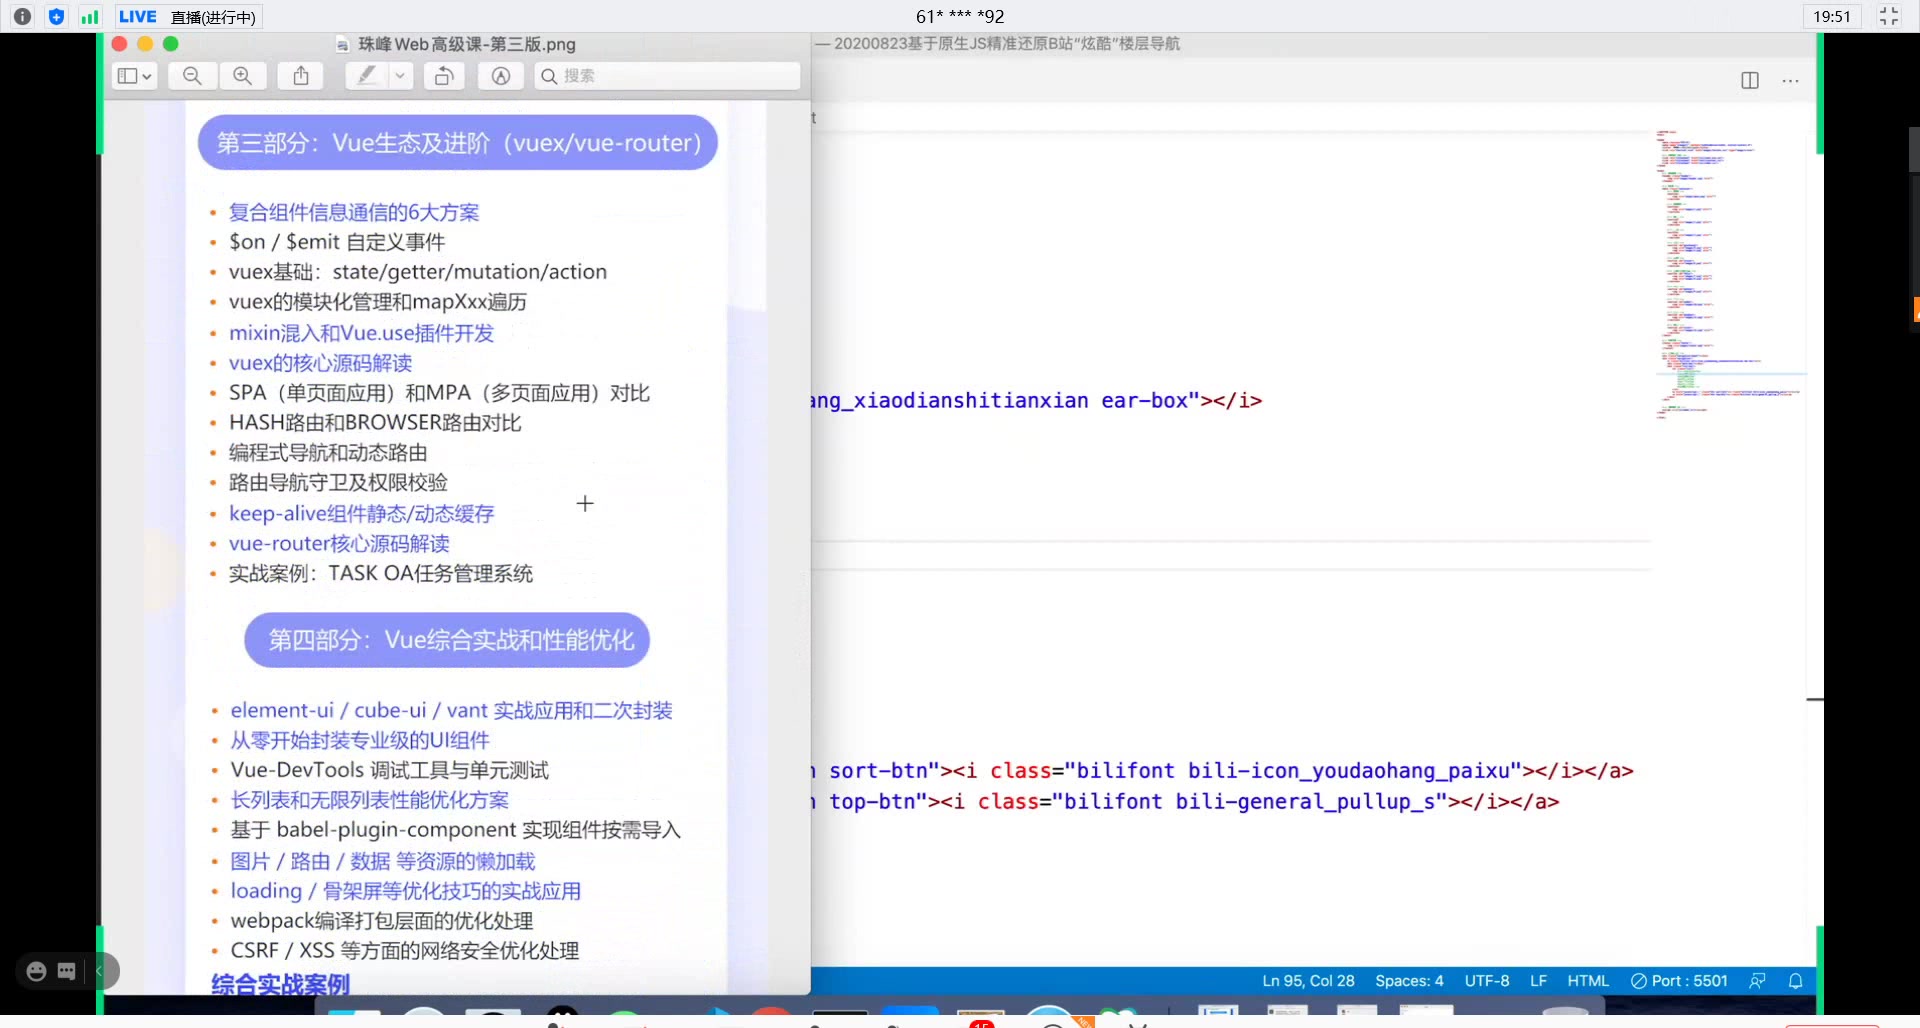Click HASH路由和BROWSER路由对比 line

tap(375, 423)
